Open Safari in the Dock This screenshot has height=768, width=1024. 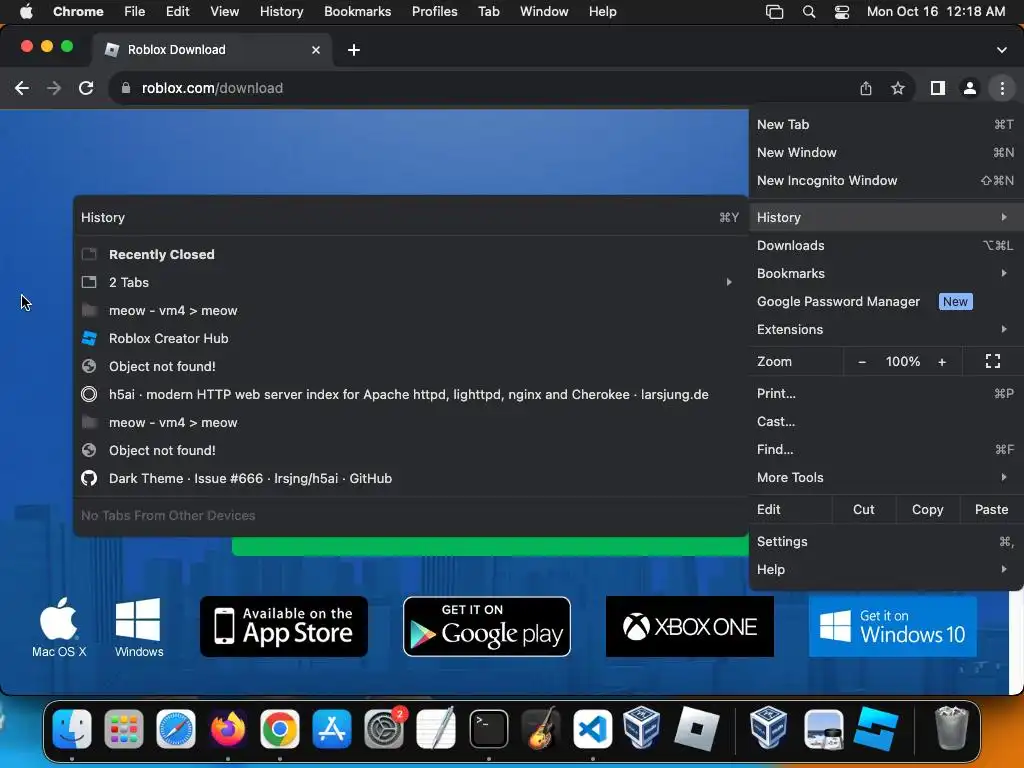(x=176, y=729)
